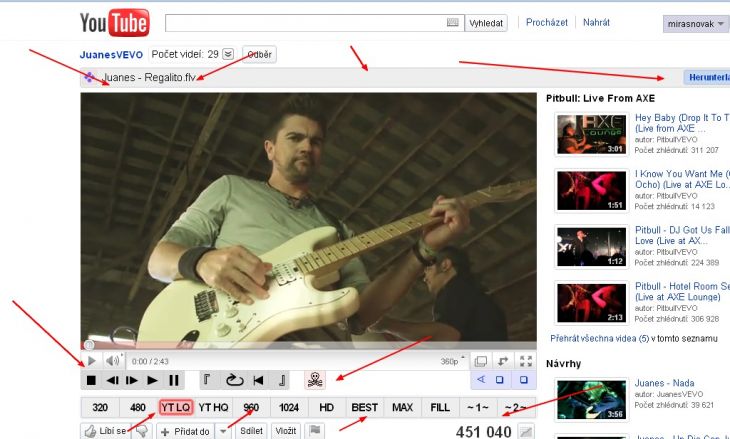Click the Juanes - Regalito.flv file name
This screenshot has height=439, width=730.
click(x=149, y=77)
